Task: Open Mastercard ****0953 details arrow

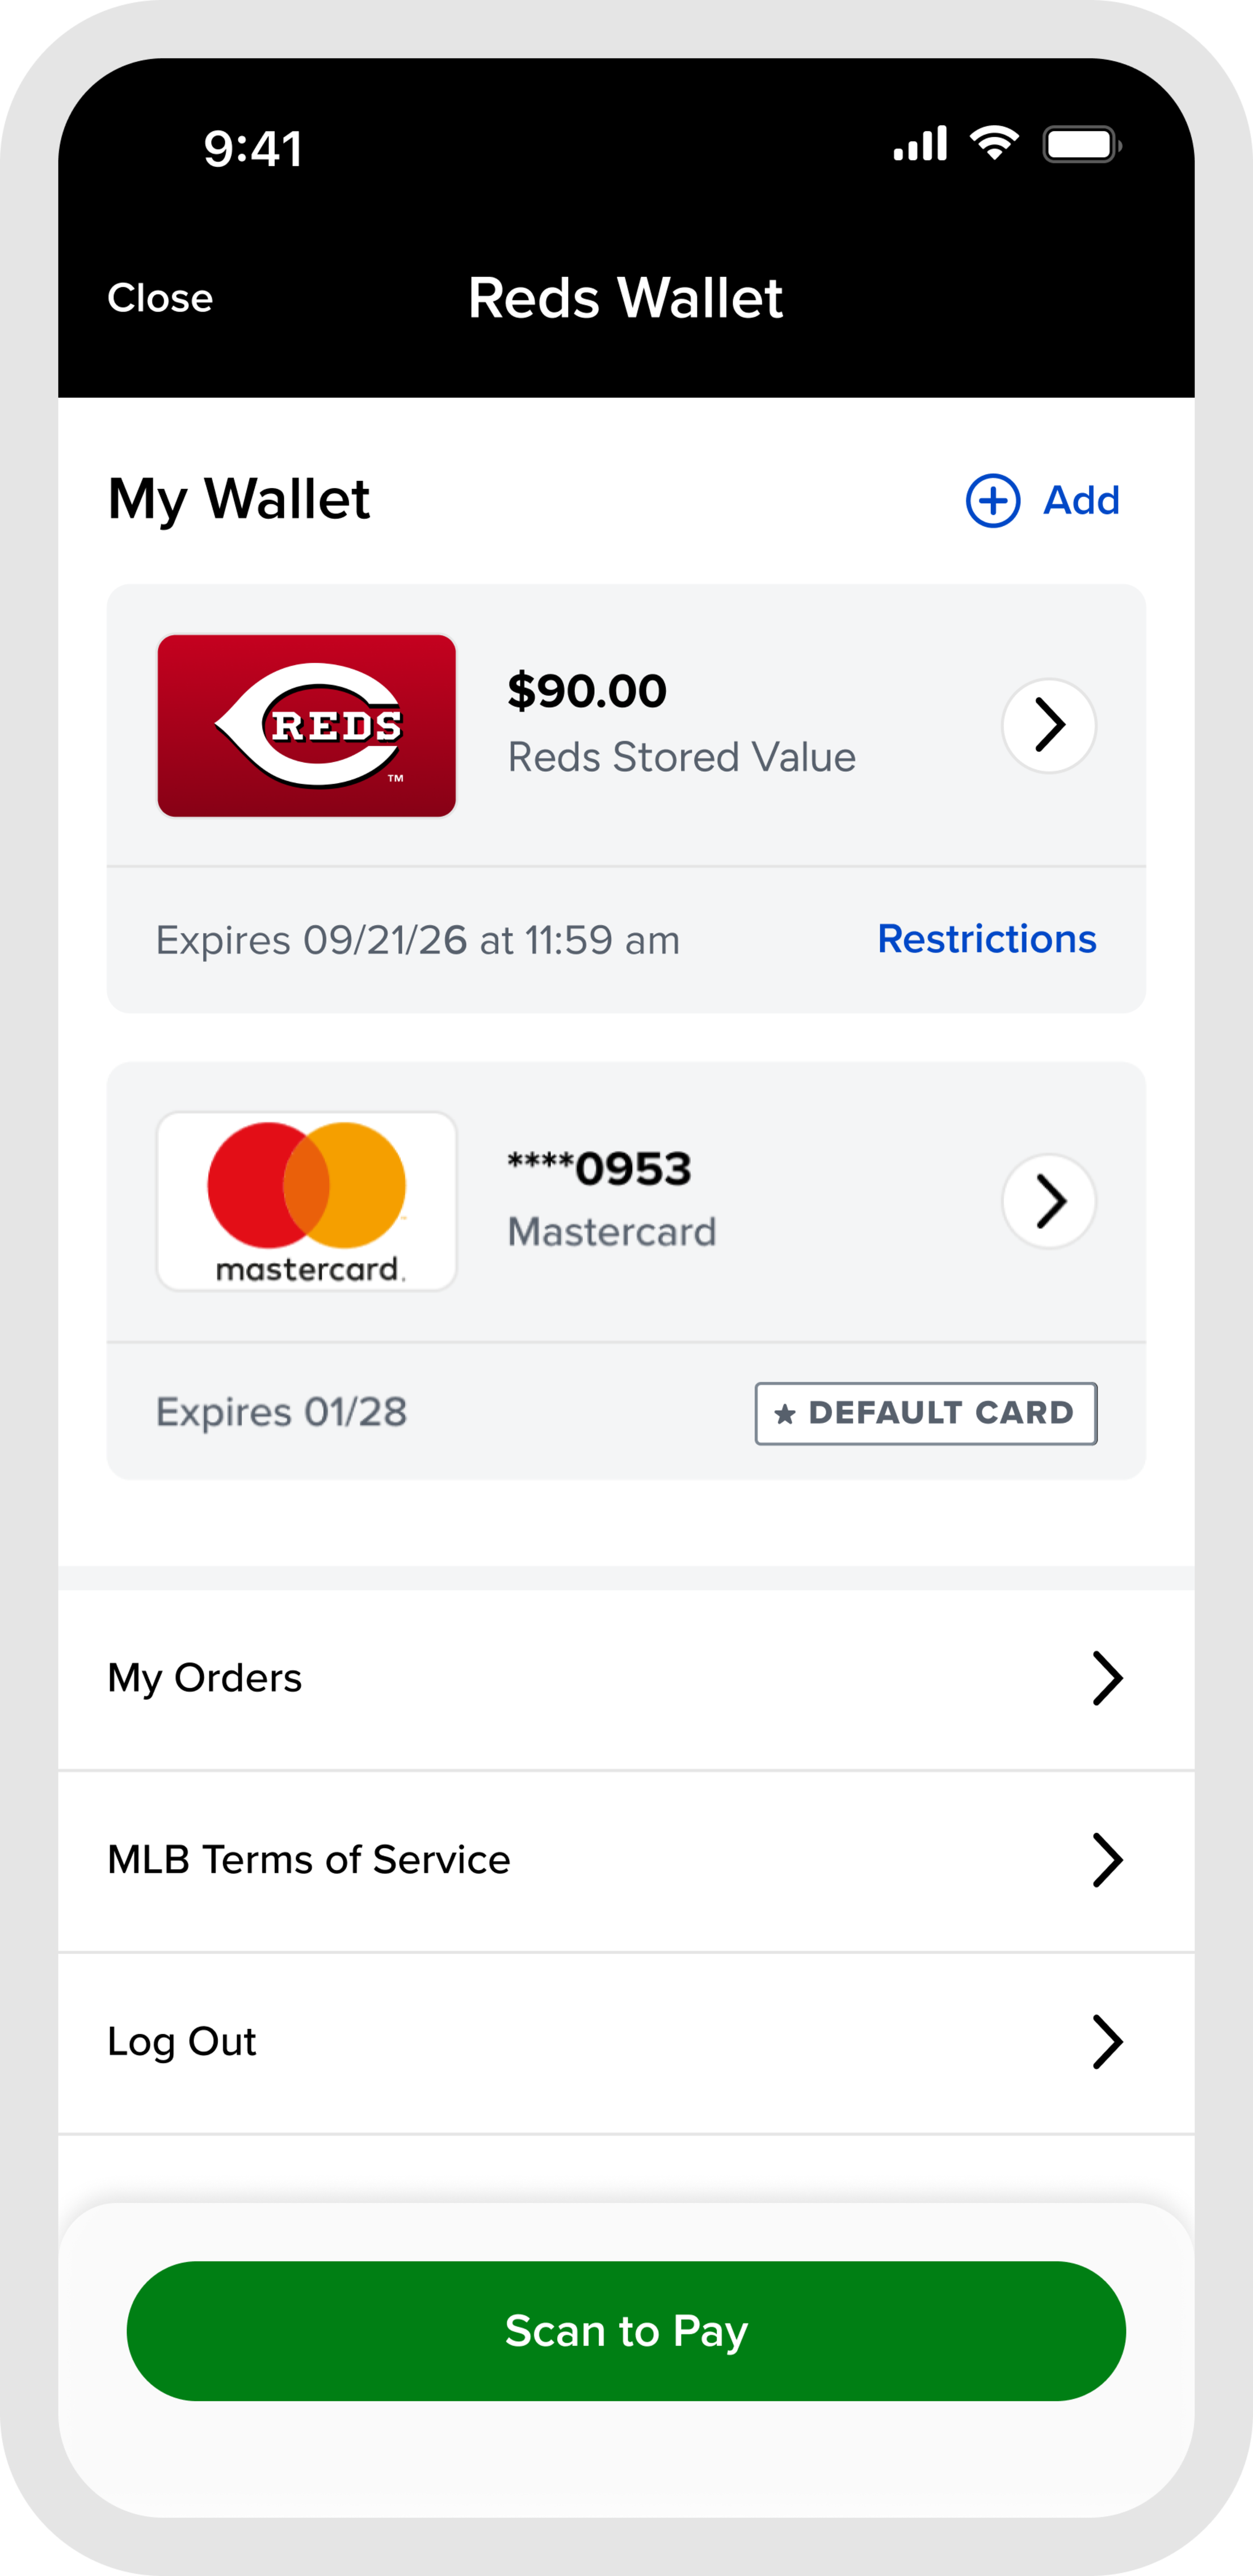Action: point(1049,1201)
